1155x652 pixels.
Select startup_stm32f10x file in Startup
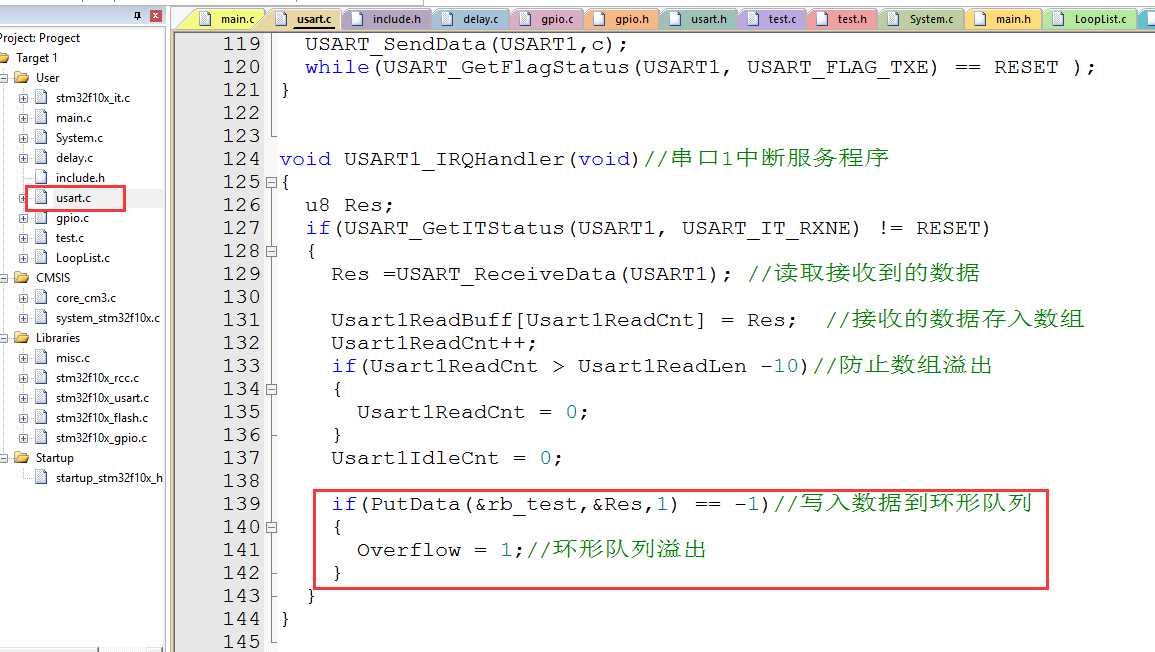(x=109, y=478)
